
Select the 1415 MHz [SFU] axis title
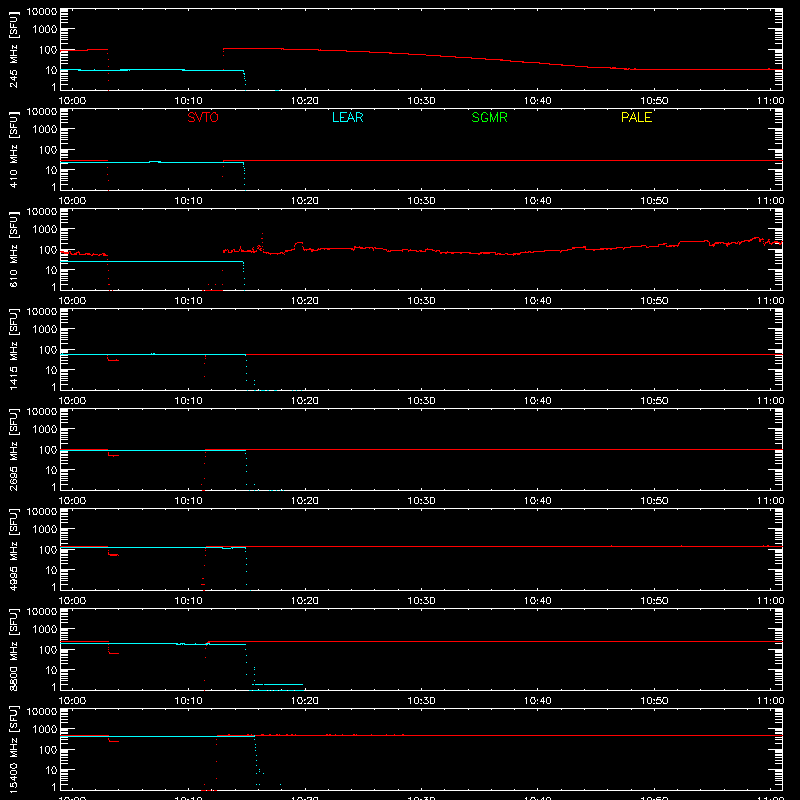pyautogui.click(x=13, y=349)
